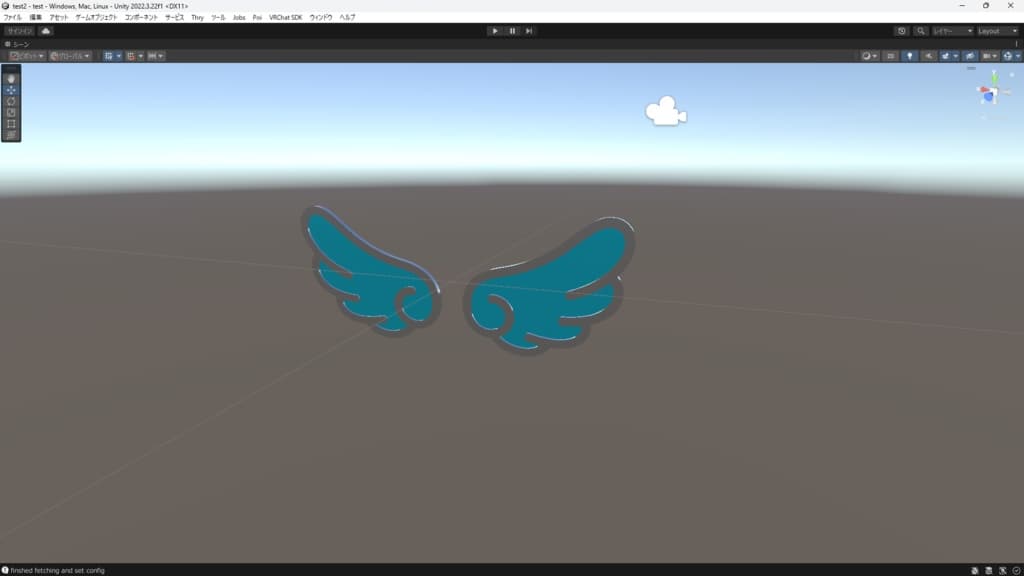Click the green Y axis on the orientation gizmo
The width and height of the screenshot is (1024, 576).
994,78
